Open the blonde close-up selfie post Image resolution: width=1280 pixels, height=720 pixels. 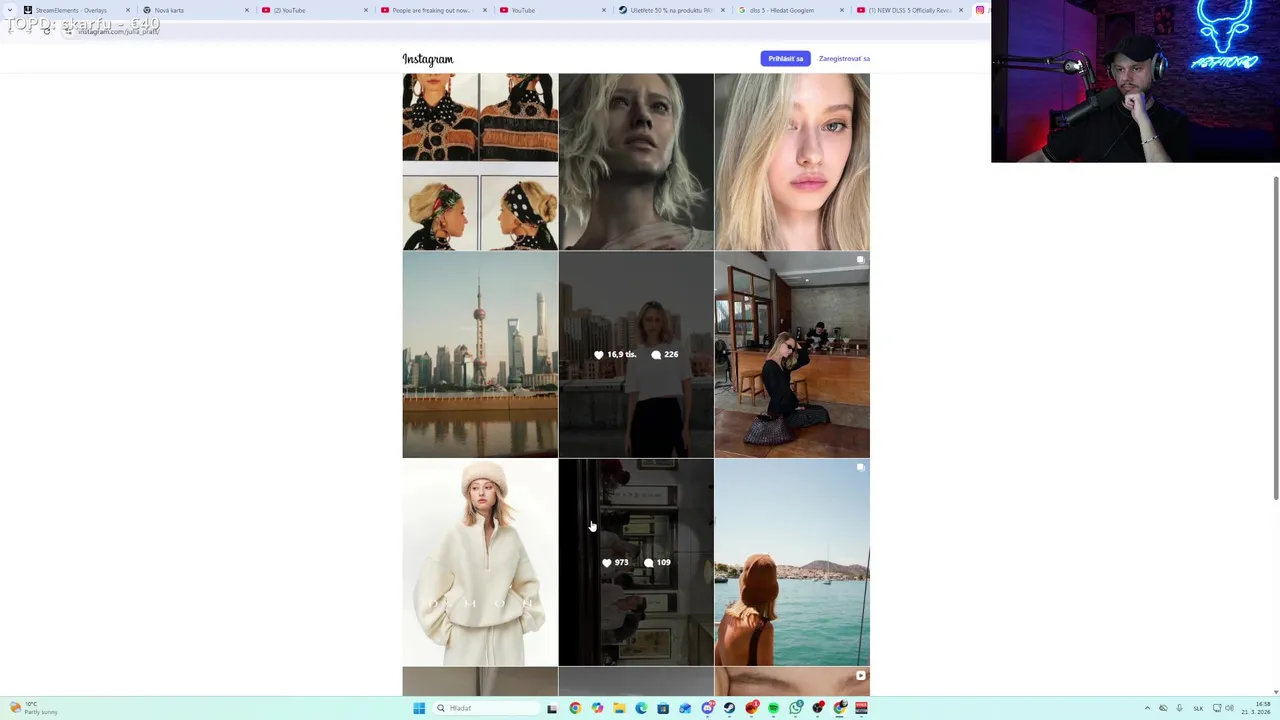[792, 161]
